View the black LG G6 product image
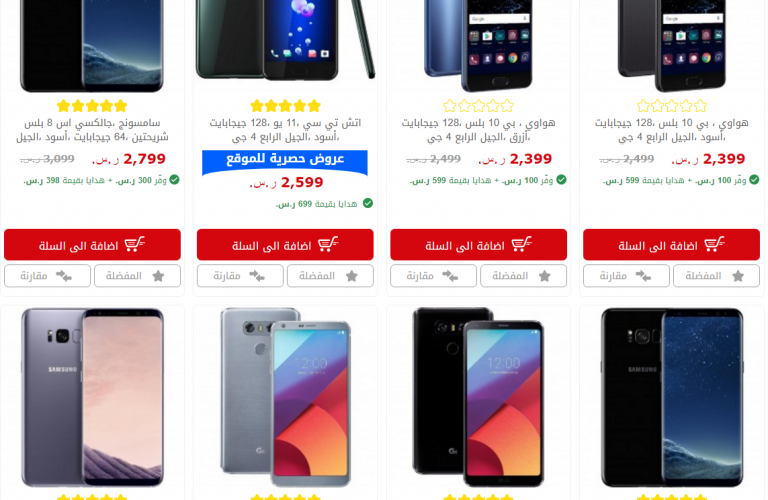768x500 pixels. point(479,397)
